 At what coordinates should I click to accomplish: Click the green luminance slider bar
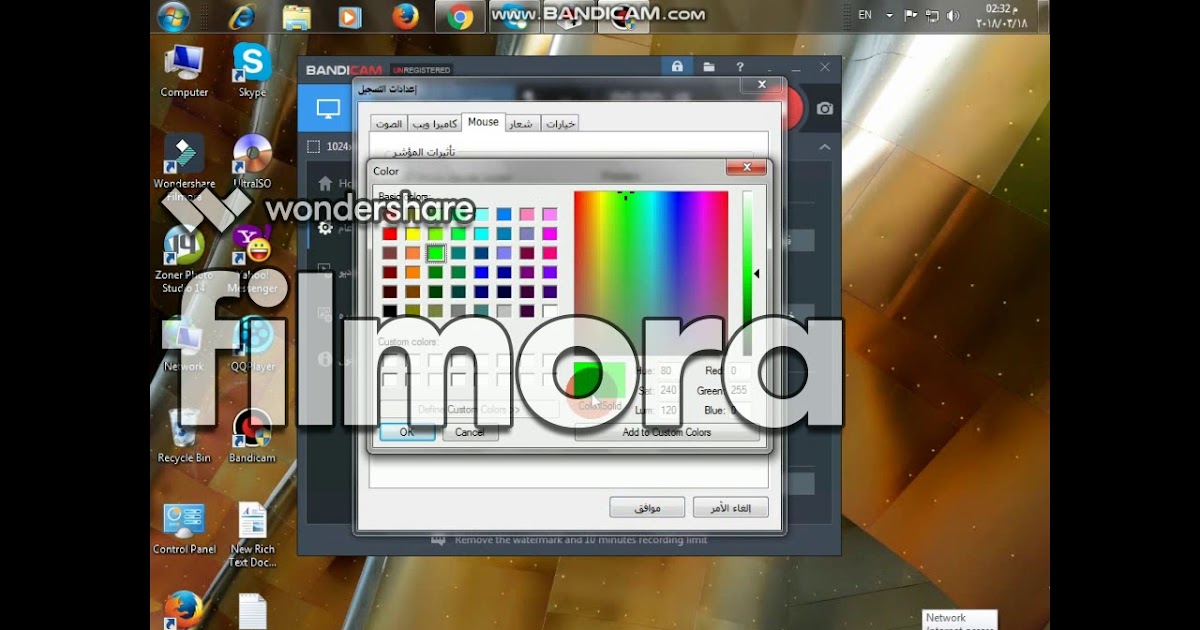(747, 273)
